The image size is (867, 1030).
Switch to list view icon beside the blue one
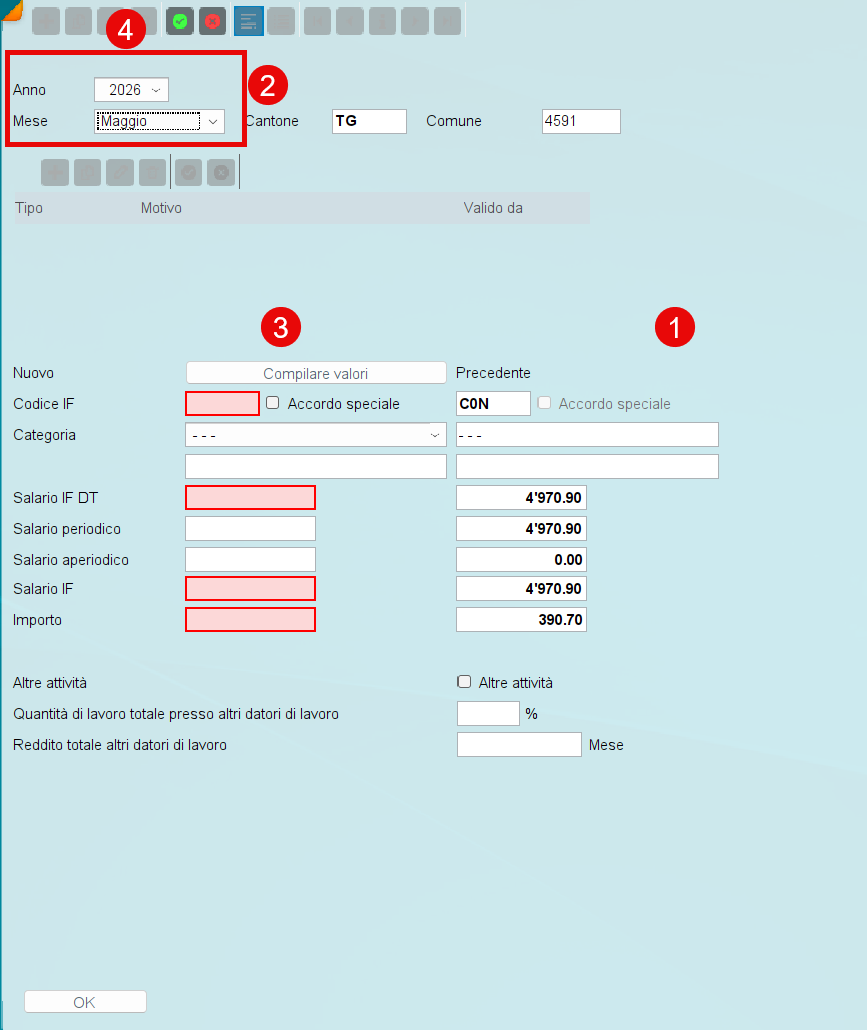pos(282,21)
